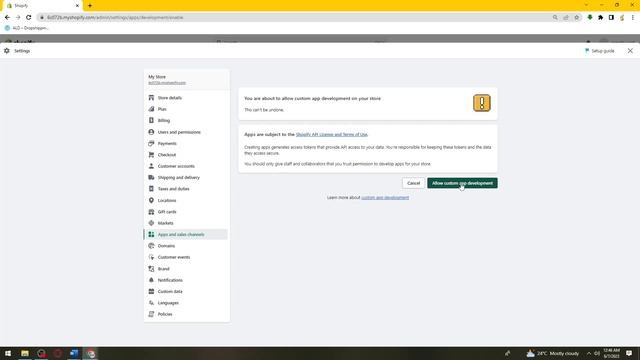This screenshot has width=640, height=360.
Task: Open the custom app development help link
Action: [385, 198]
